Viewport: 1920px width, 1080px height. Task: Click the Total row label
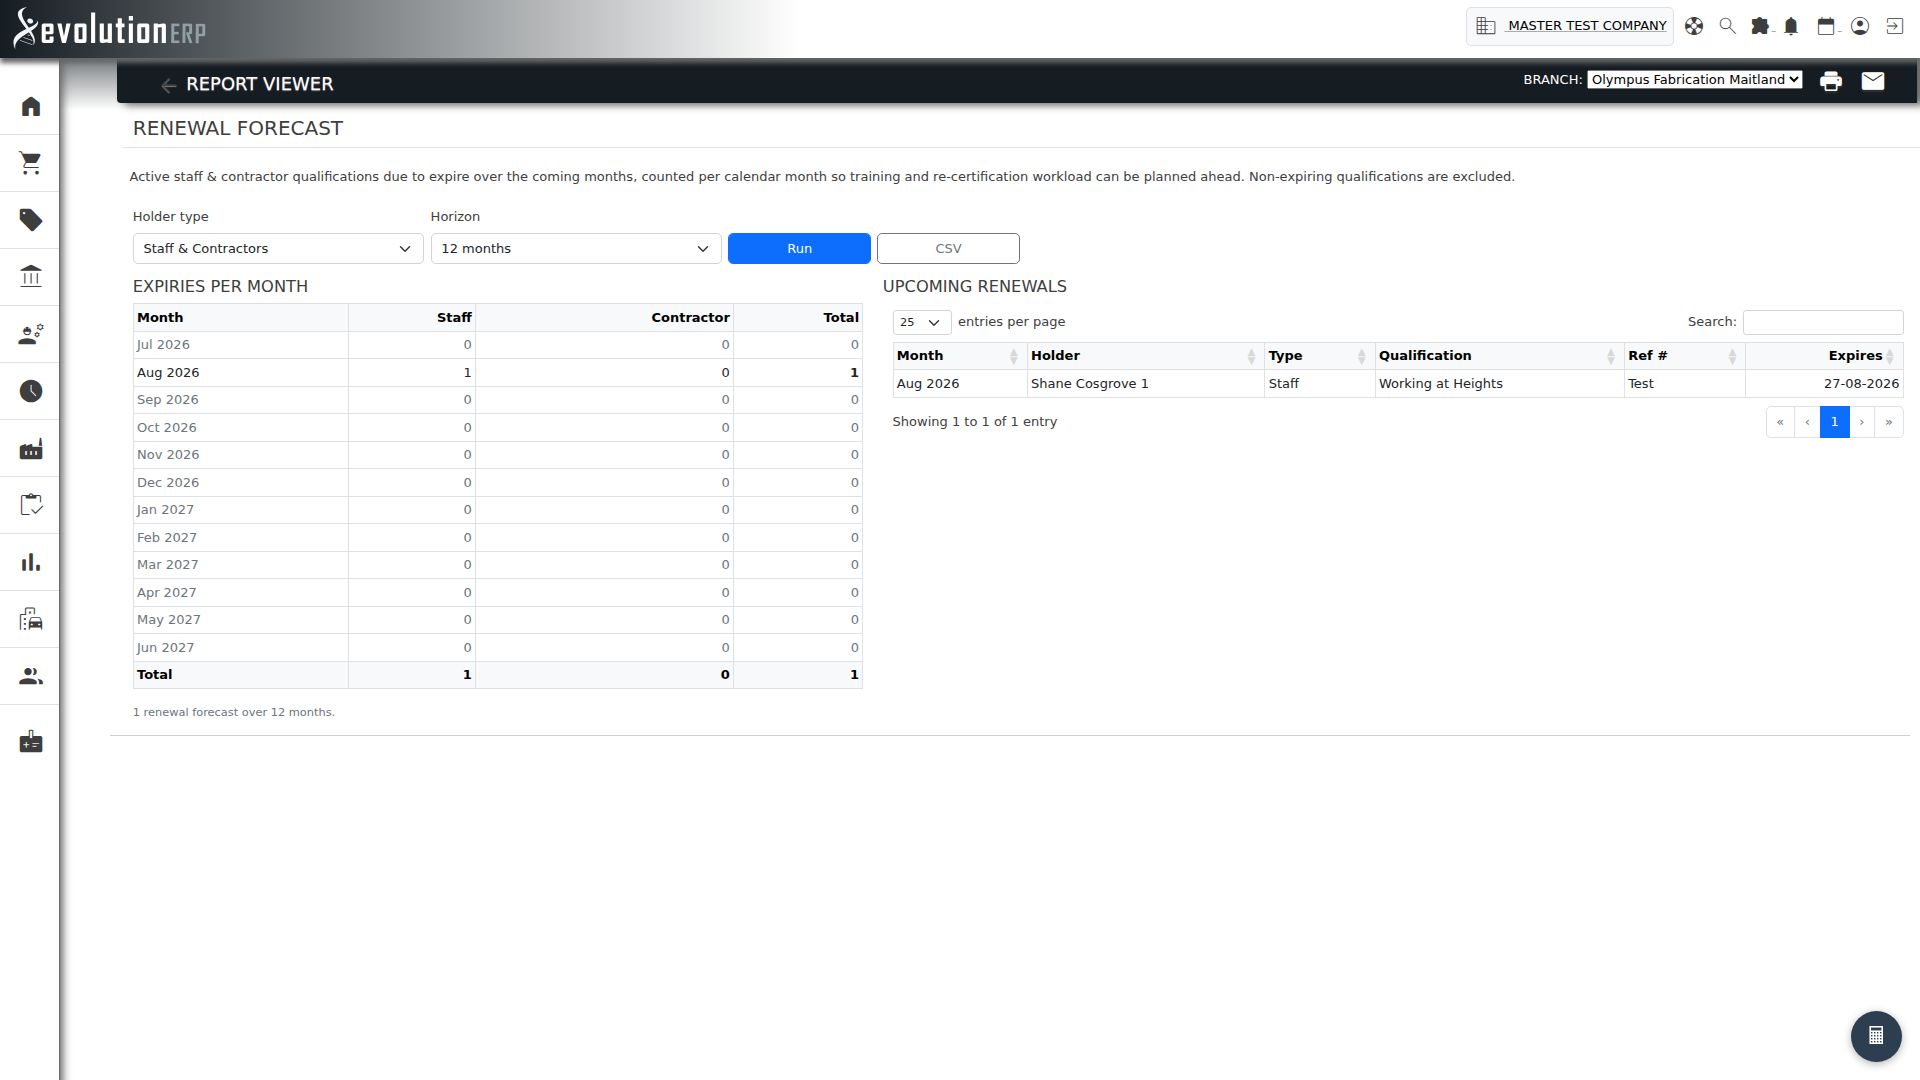(x=154, y=675)
